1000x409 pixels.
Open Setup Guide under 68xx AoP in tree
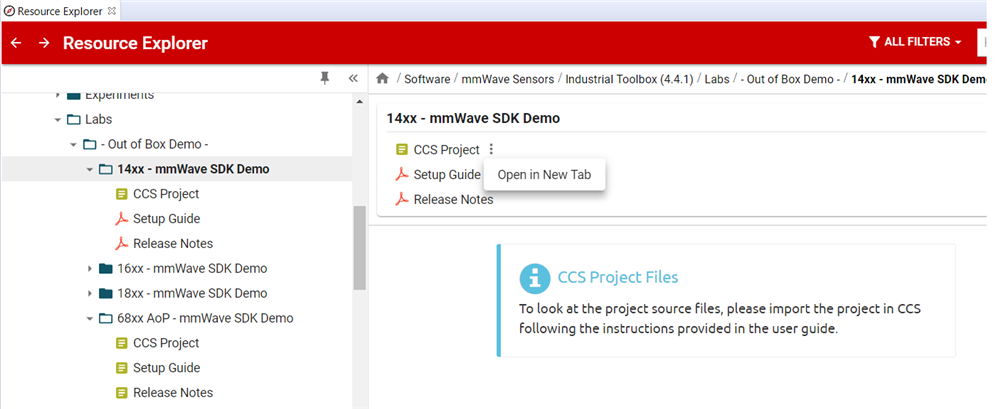coord(166,368)
